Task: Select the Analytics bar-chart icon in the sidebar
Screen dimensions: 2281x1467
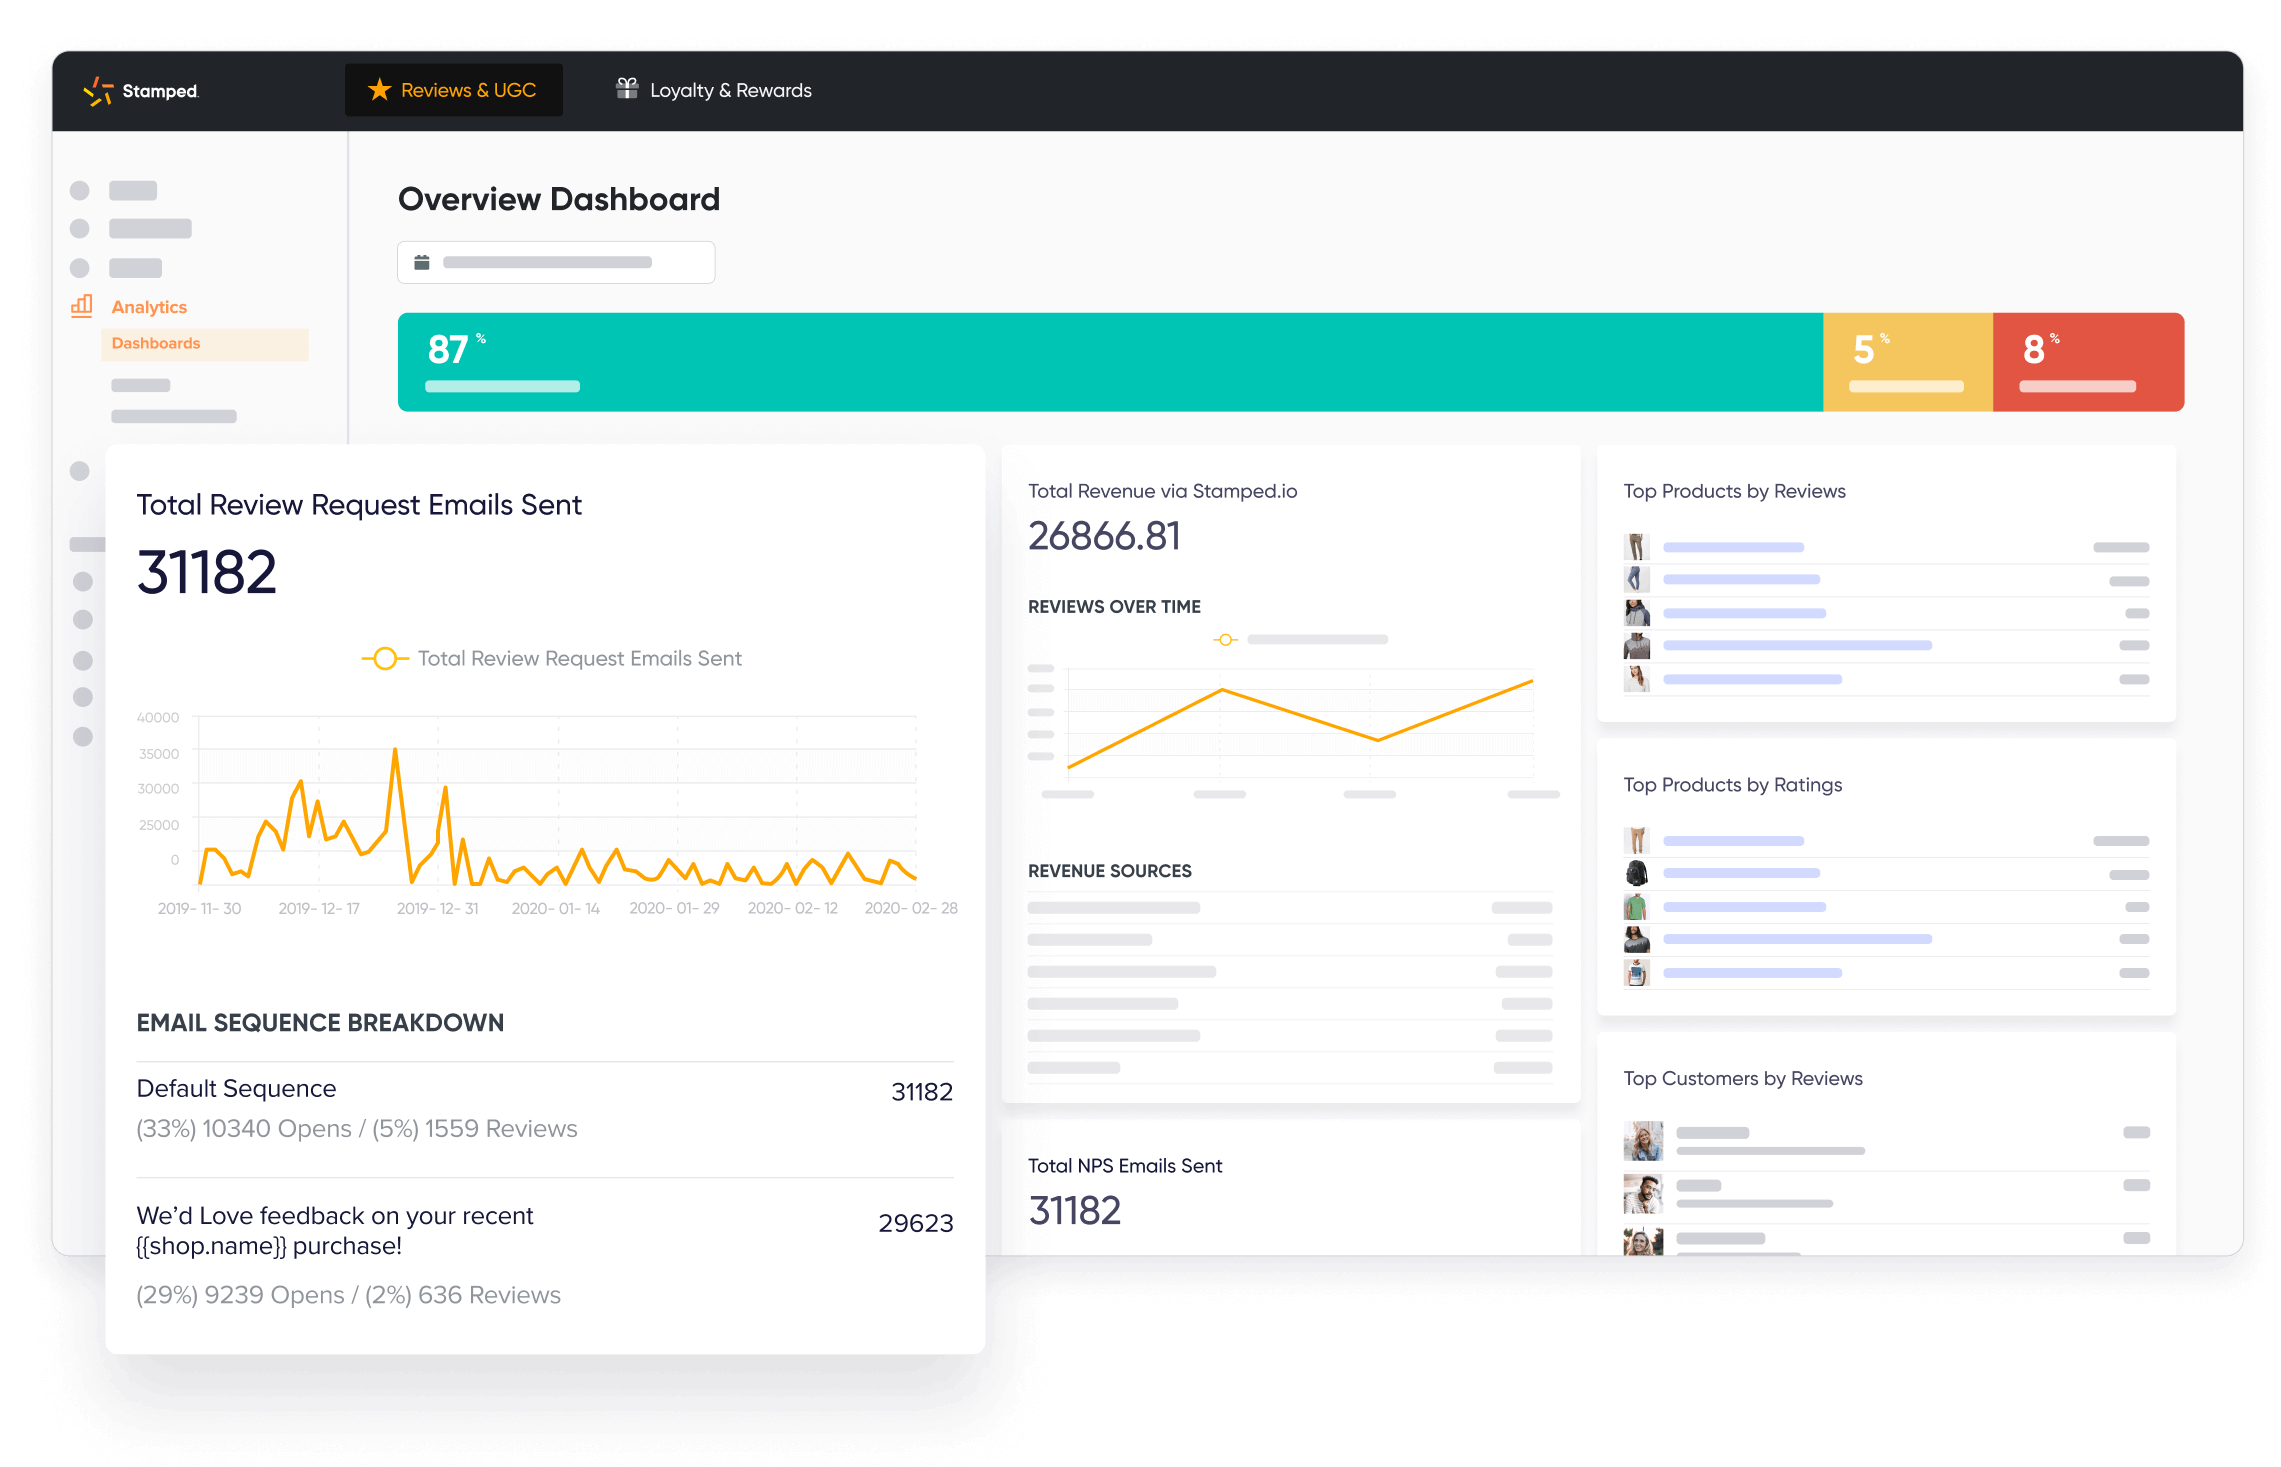Action: [x=81, y=306]
